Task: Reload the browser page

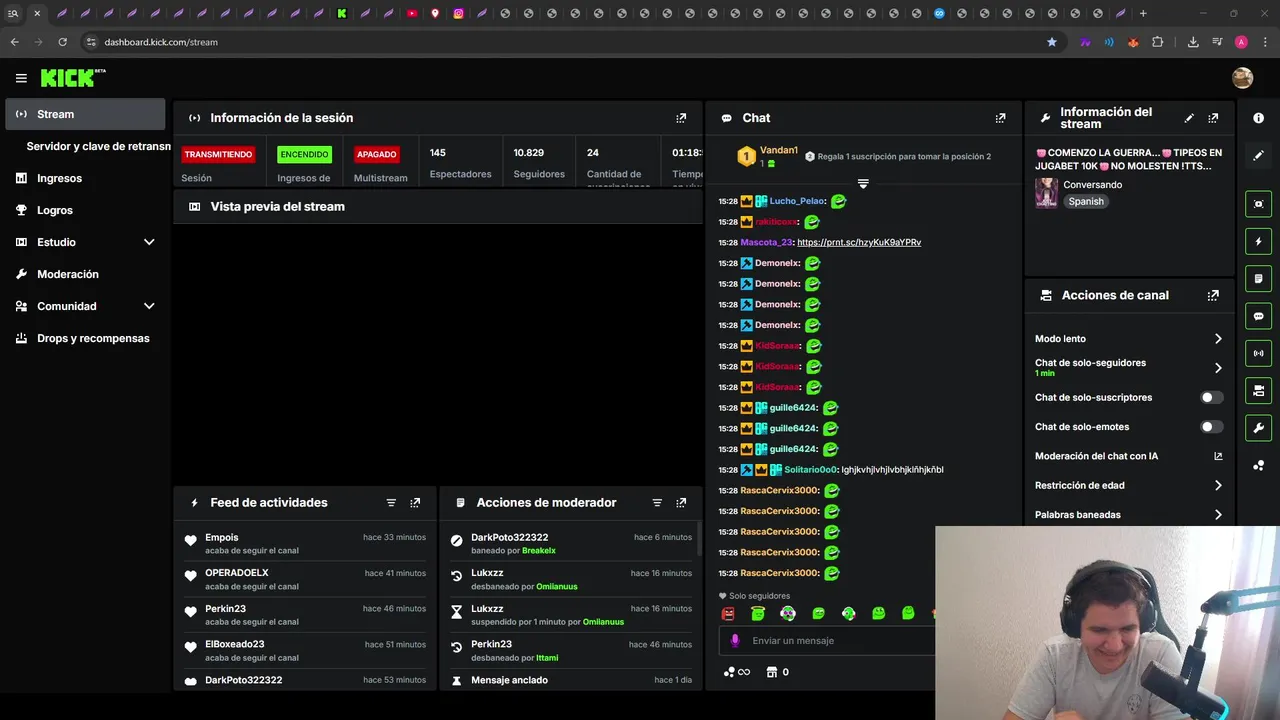Action: [62, 42]
